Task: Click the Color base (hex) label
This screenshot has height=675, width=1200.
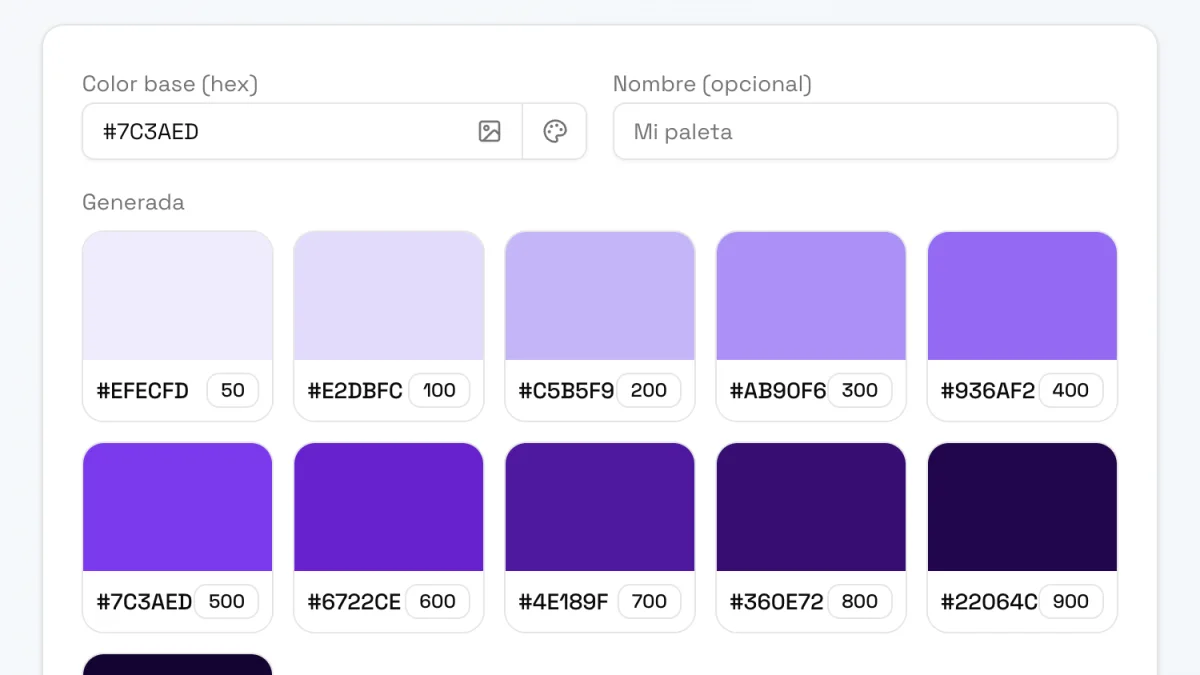Action: tap(170, 84)
